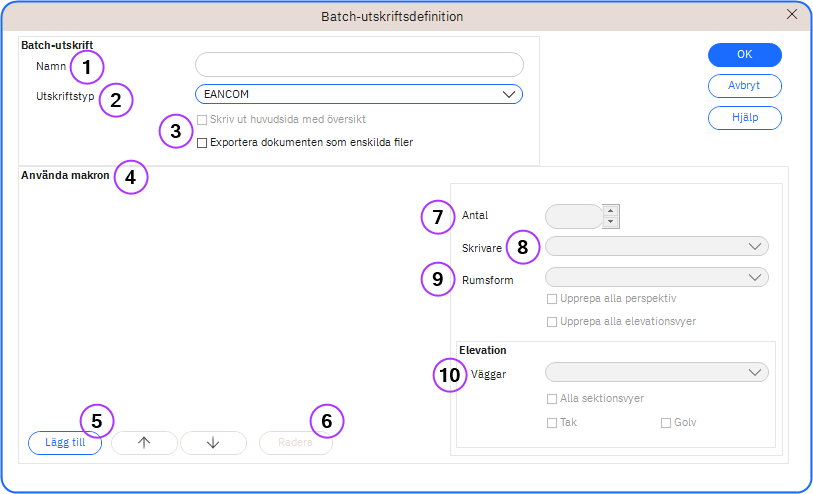813x494 pixels.
Task: Open the Utskriftstyp EANCOM dropdown
Action: point(359,95)
